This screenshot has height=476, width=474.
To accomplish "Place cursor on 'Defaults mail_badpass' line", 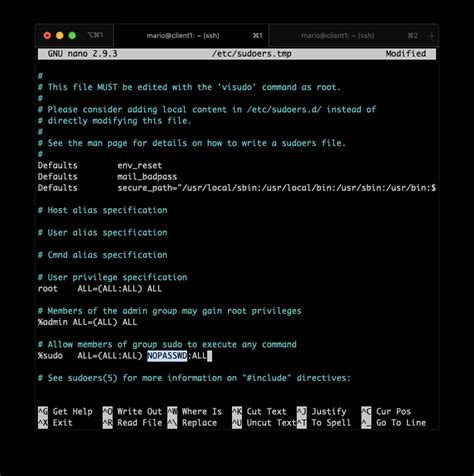I will tap(107, 177).
